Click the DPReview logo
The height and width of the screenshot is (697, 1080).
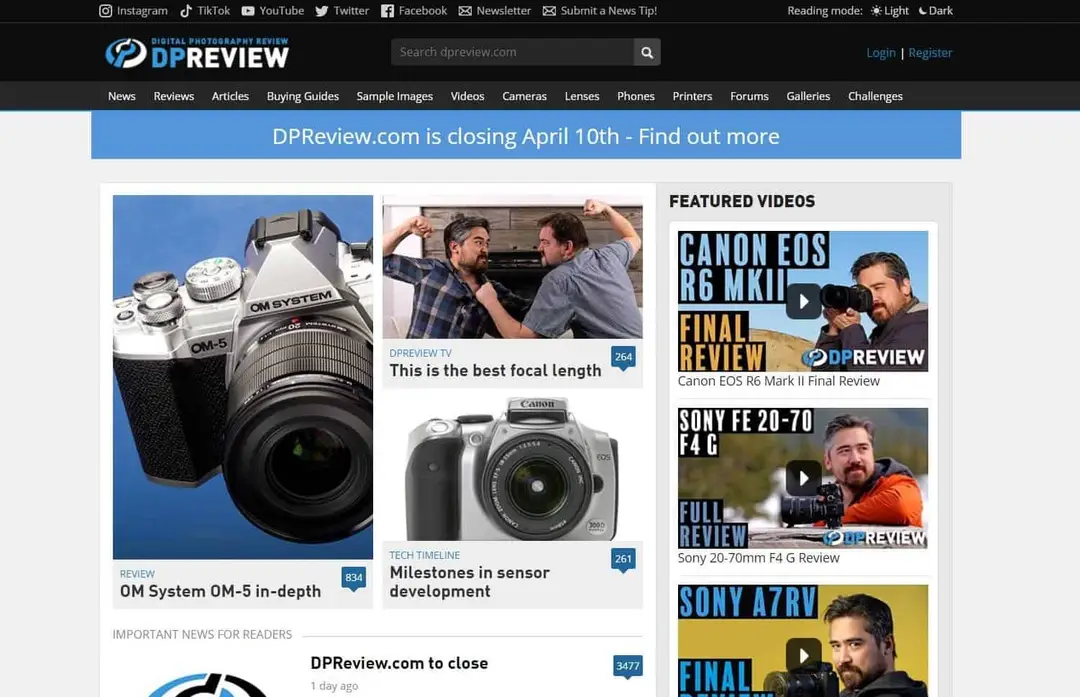pyautogui.click(x=197, y=52)
